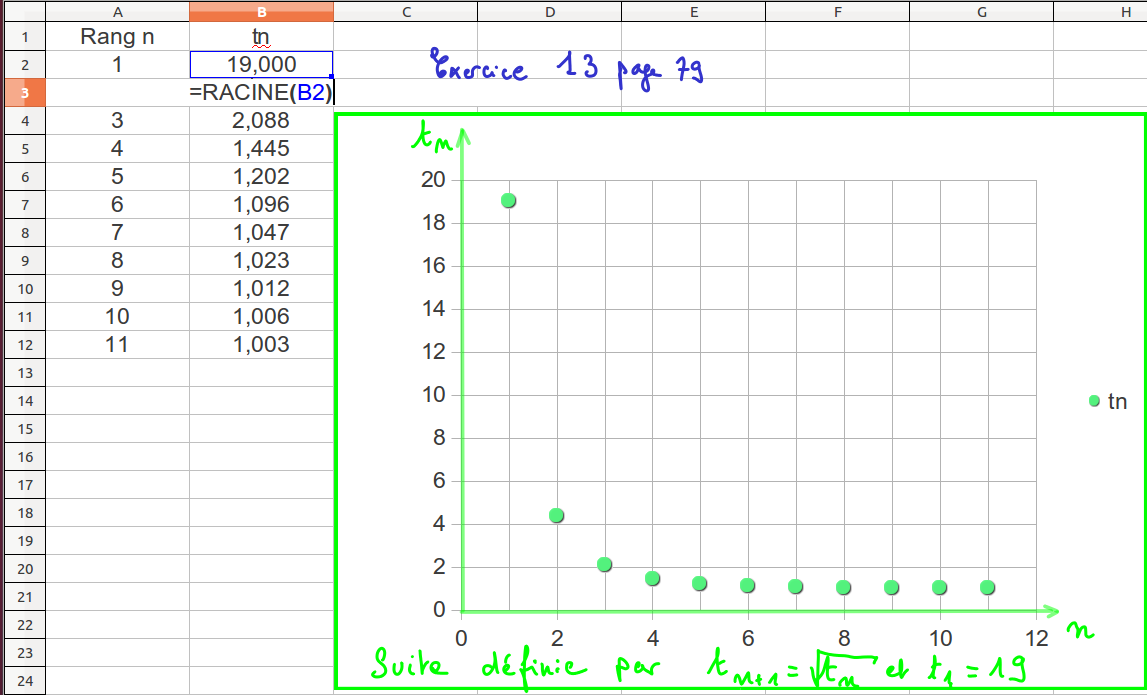Click the 'tn' legend label in chart
This screenshot has width=1147, height=695.
tap(1117, 402)
